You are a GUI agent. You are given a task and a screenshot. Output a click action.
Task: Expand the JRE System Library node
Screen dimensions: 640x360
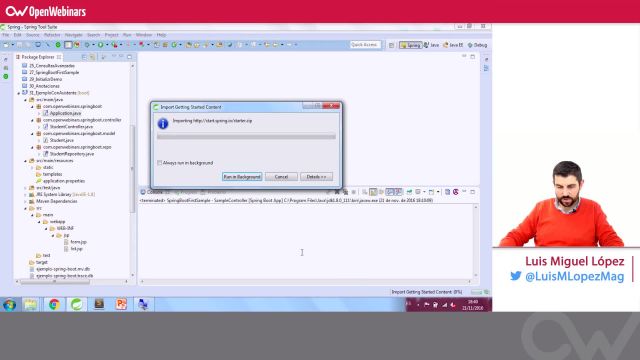(26, 195)
